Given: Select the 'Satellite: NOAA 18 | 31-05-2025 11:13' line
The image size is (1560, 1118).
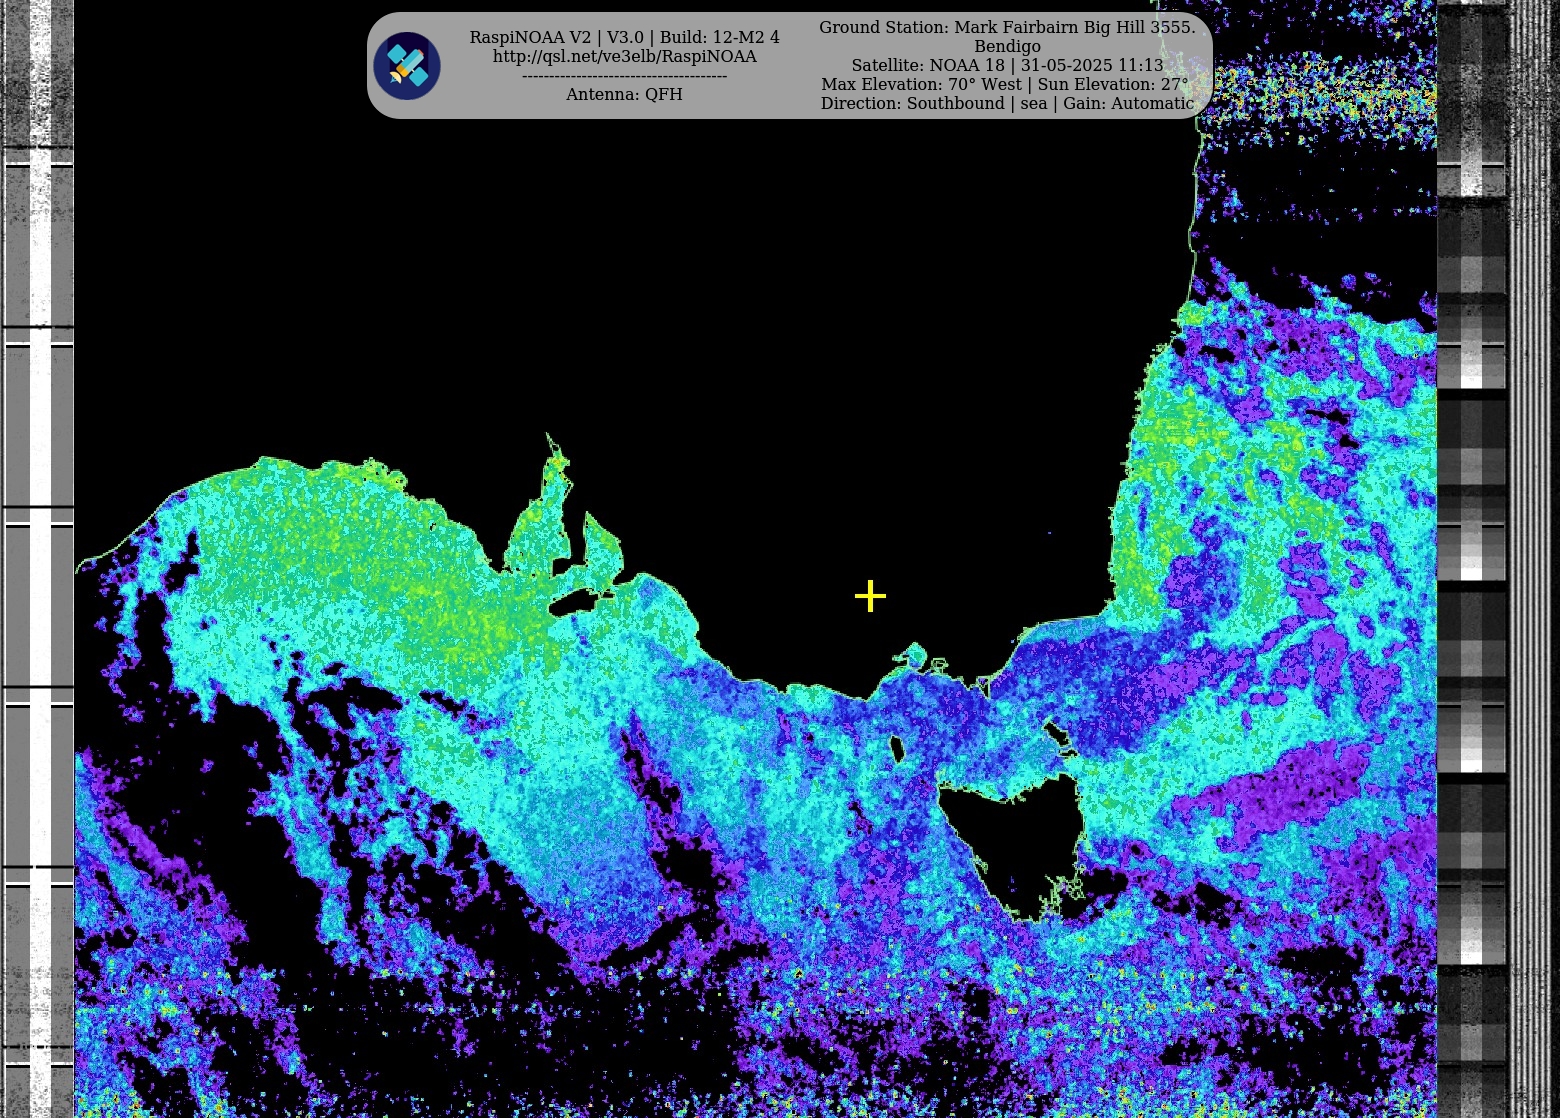Looking at the screenshot, I should tap(1007, 66).
